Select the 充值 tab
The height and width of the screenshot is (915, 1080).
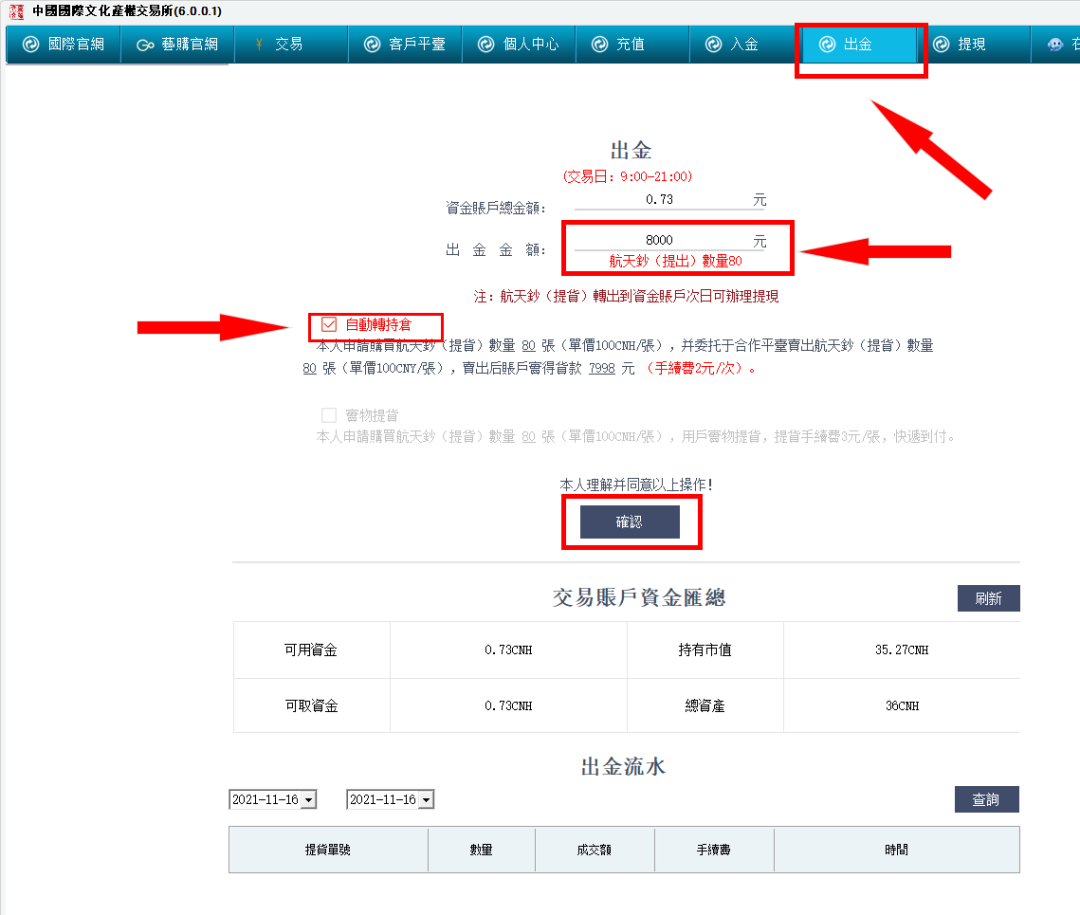632,44
